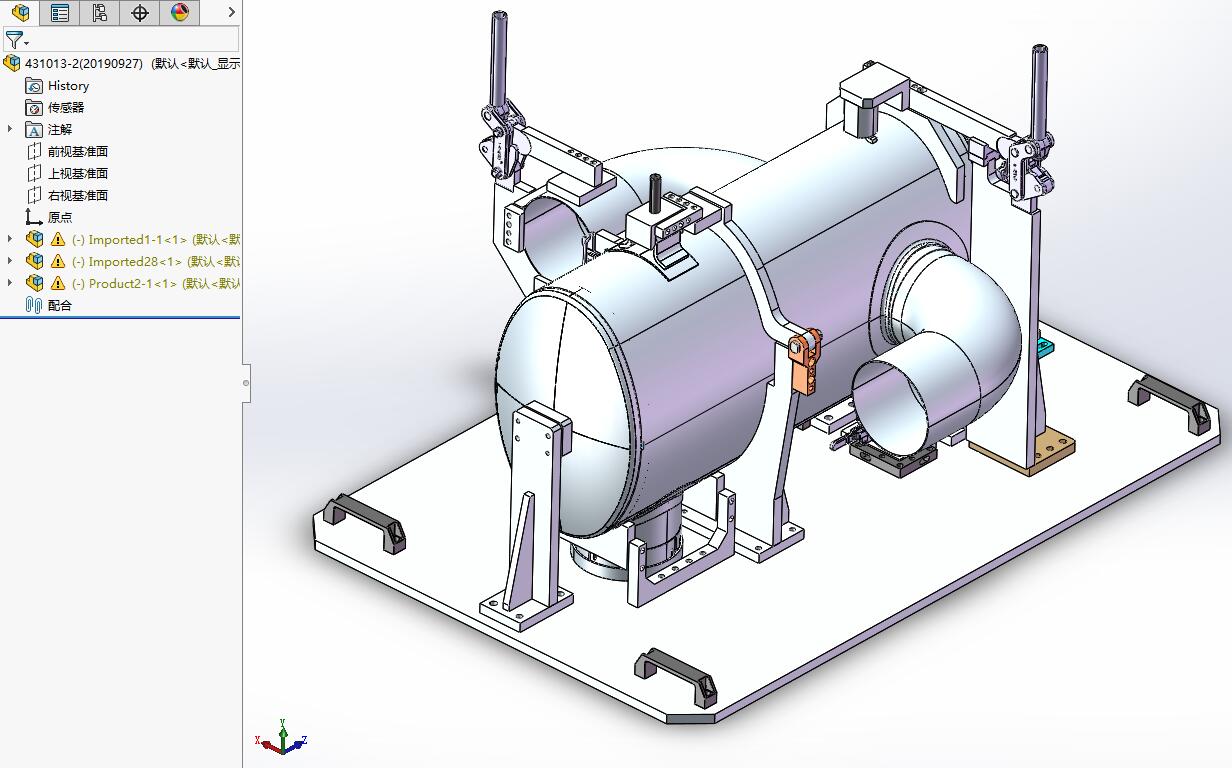Image resolution: width=1232 pixels, height=768 pixels.
Task: Click the warning icon on Product2-1<1>
Action: [58, 284]
